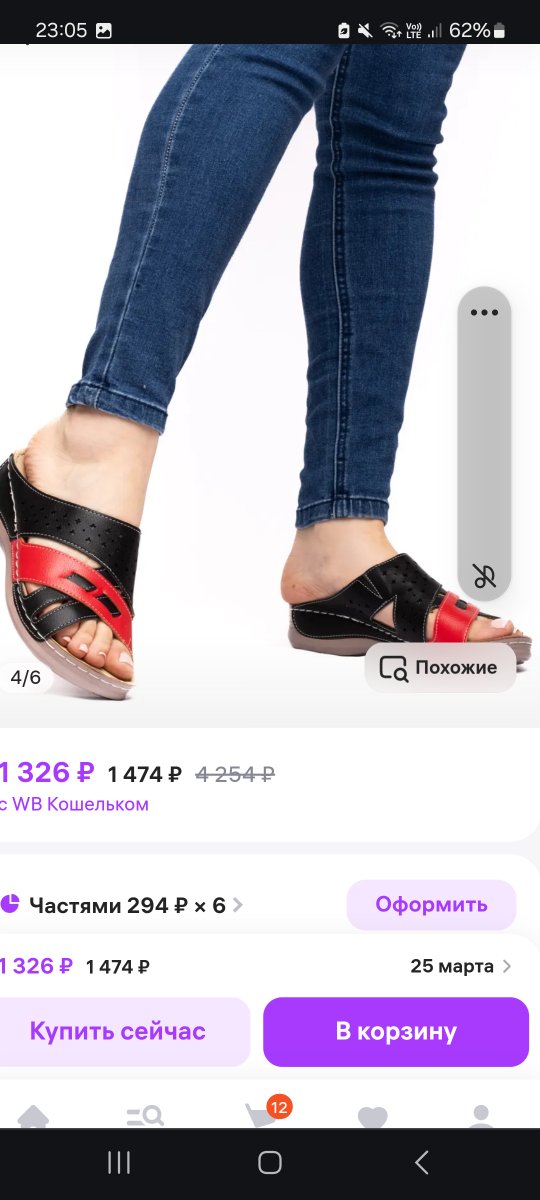Tap the Android recent apps button
The height and width of the screenshot is (1200, 540).
[119, 1162]
